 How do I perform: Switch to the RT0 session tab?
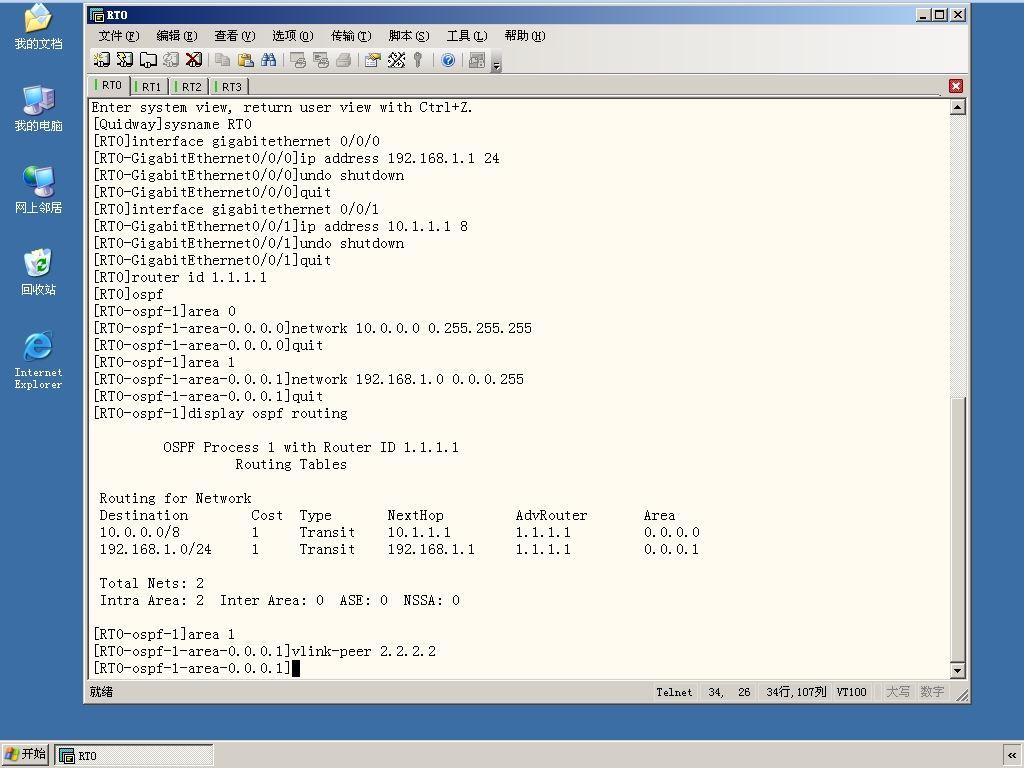point(108,86)
